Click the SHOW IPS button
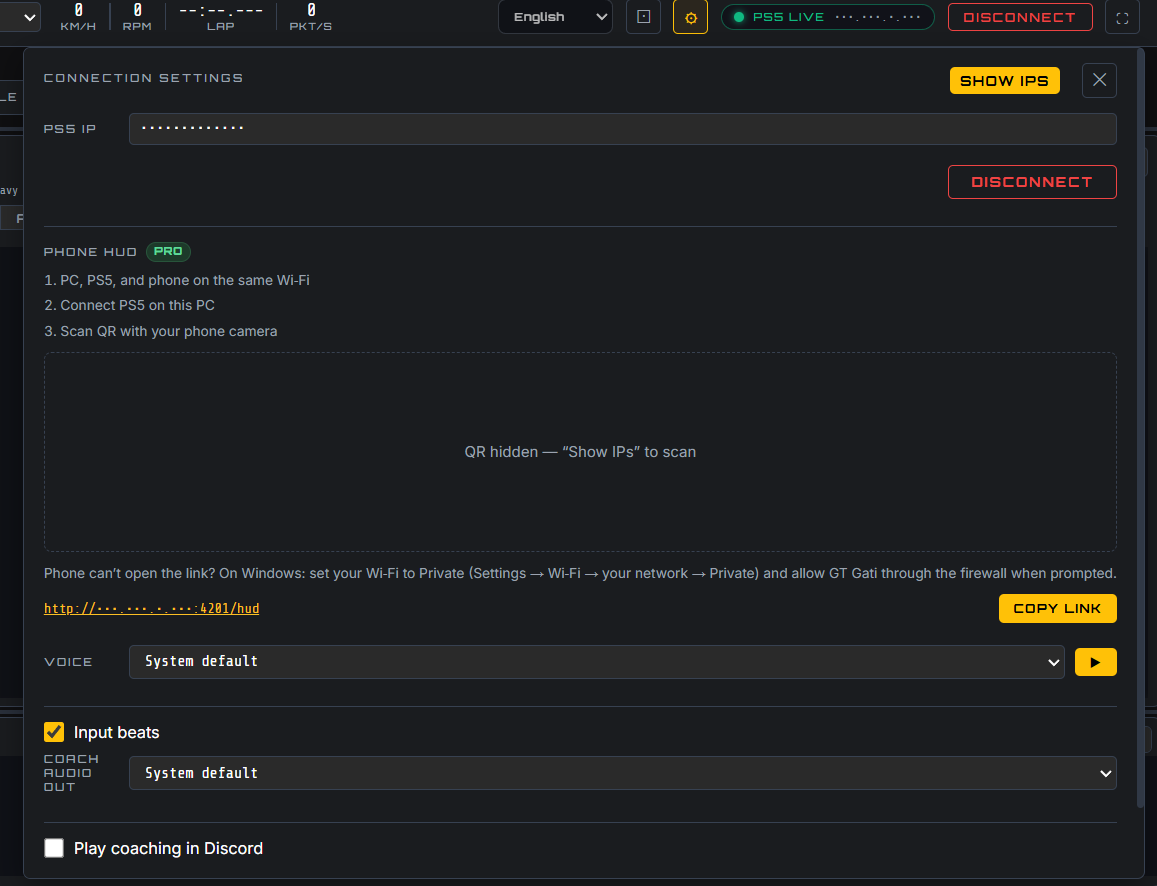 (x=1004, y=80)
